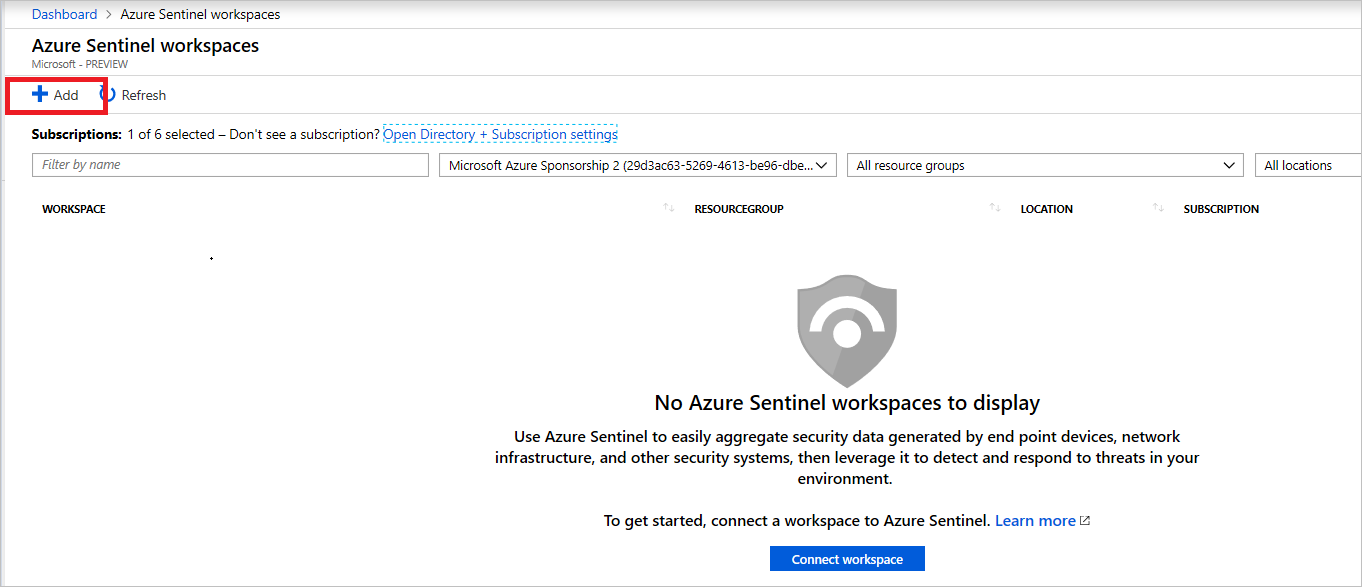Click the RESOURCEGROUP column header
Image resolution: width=1362 pixels, height=587 pixels.
click(x=739, y=209)
